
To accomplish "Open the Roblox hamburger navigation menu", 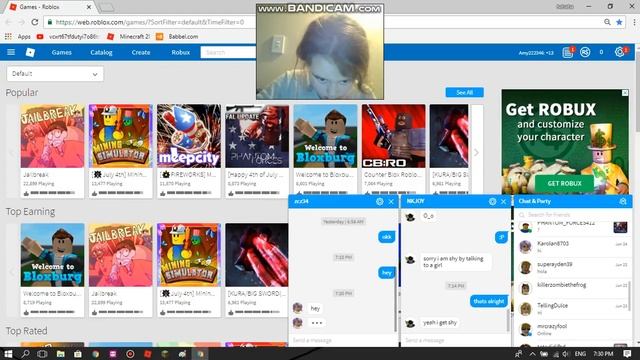I will pos(11,52).
